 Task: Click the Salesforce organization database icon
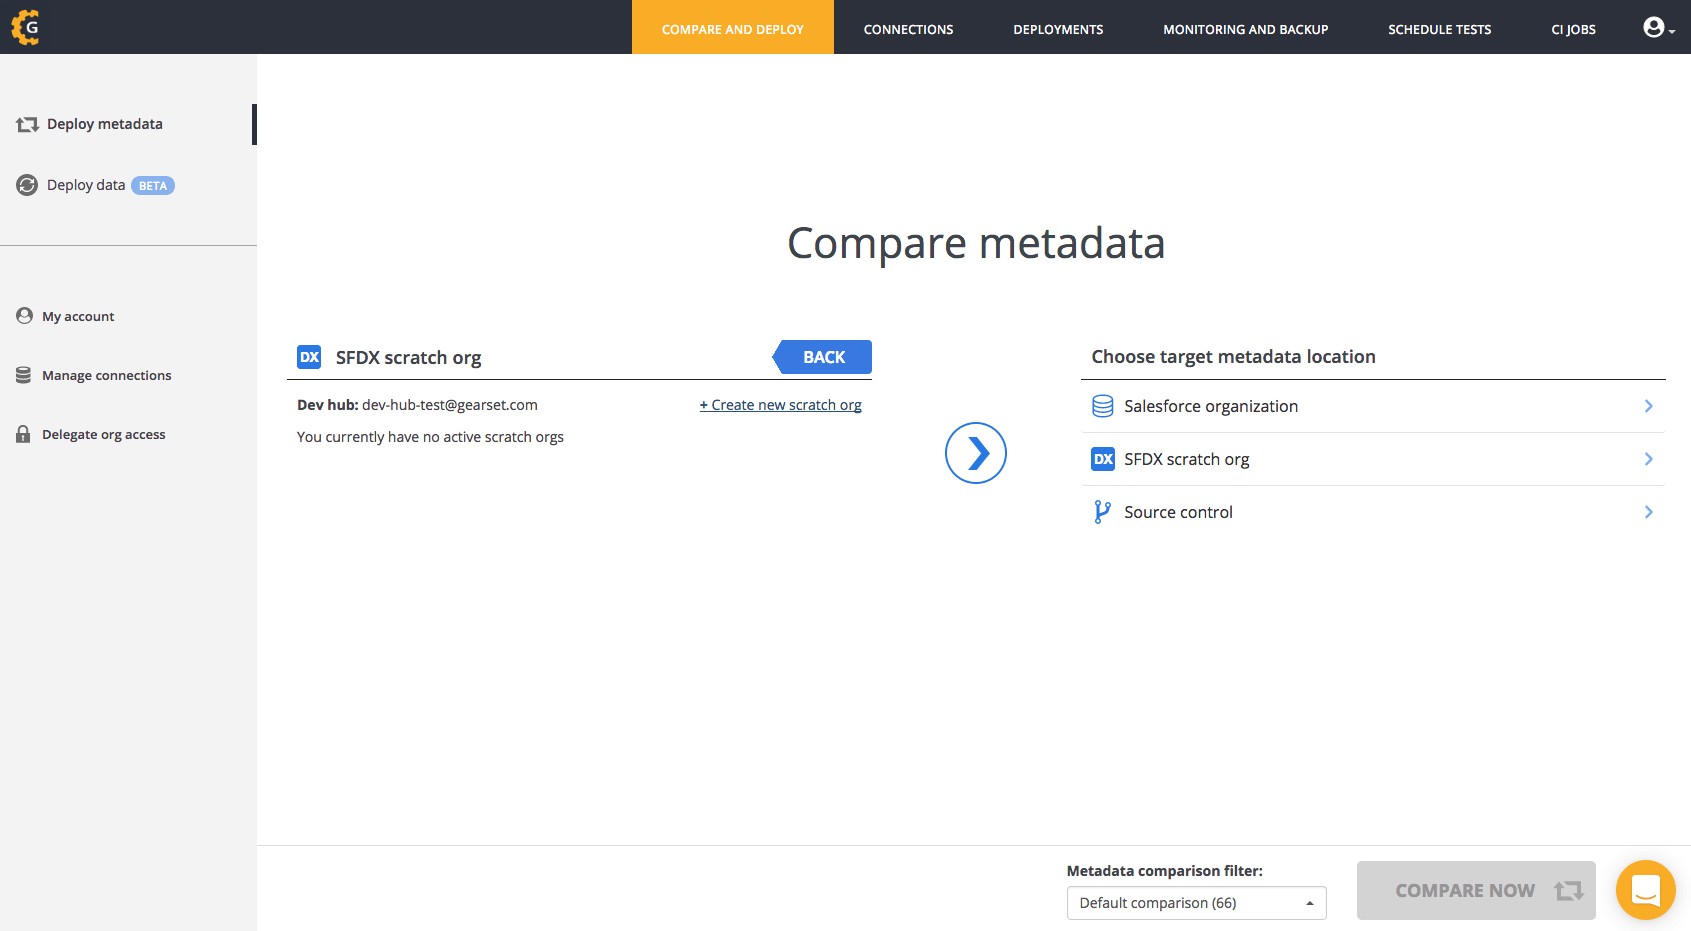(1103, 406)
